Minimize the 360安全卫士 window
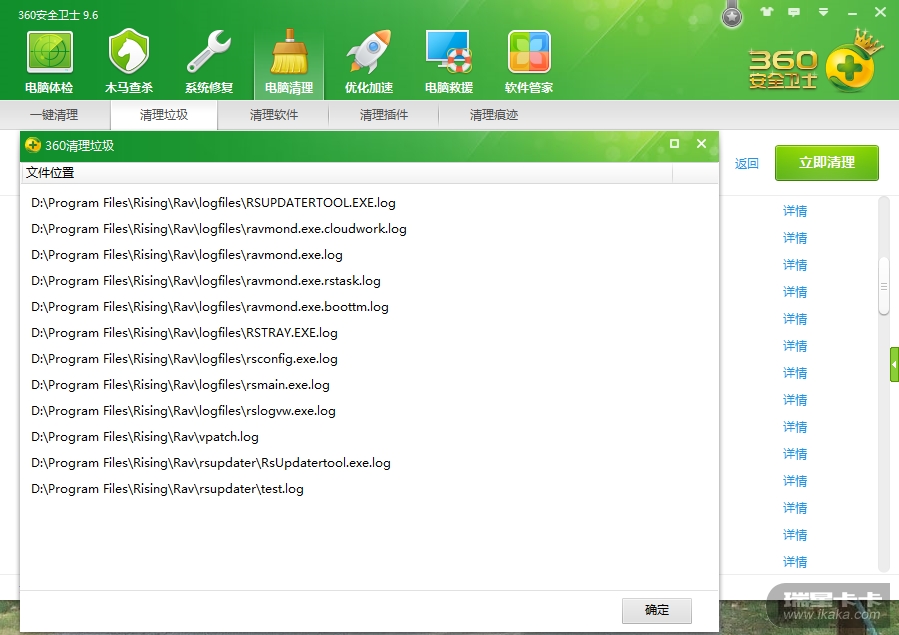This screenshot has width=899, height=635. (x=853, y=13)
